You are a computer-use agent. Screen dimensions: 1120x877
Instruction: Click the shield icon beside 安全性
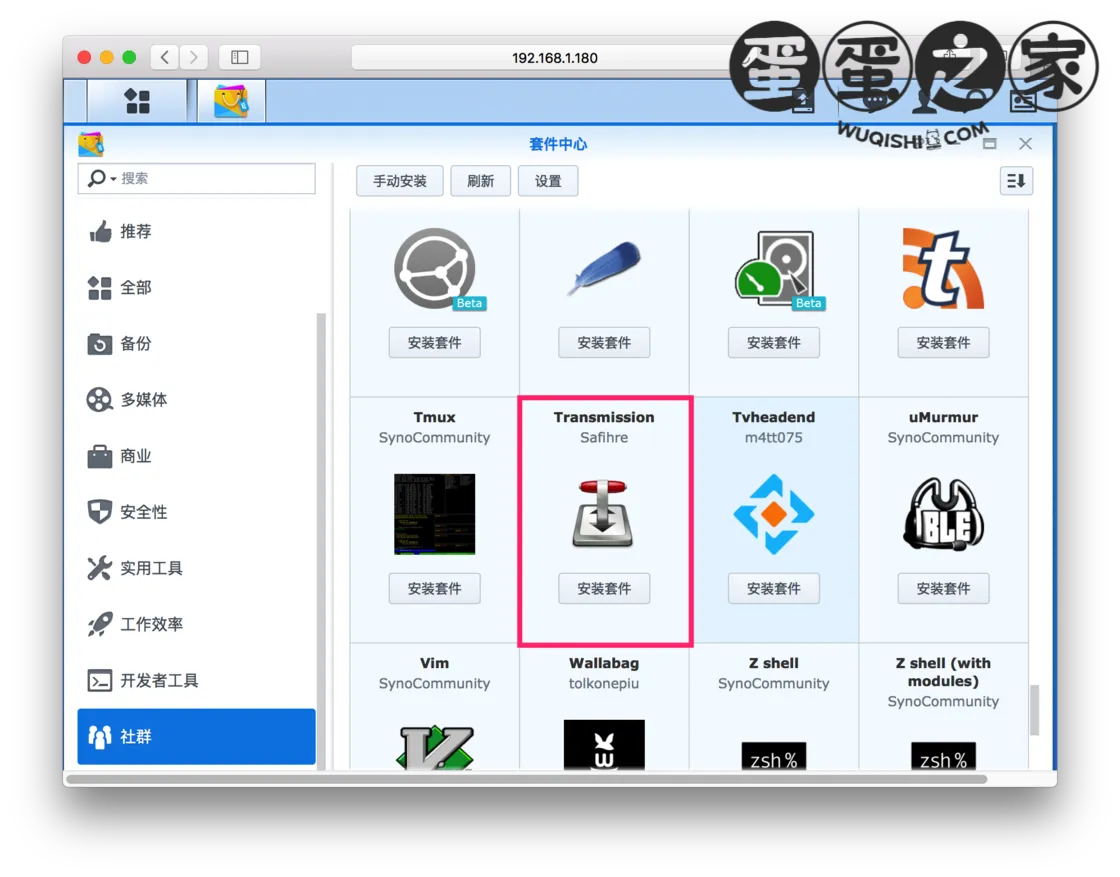click(99, 512)
